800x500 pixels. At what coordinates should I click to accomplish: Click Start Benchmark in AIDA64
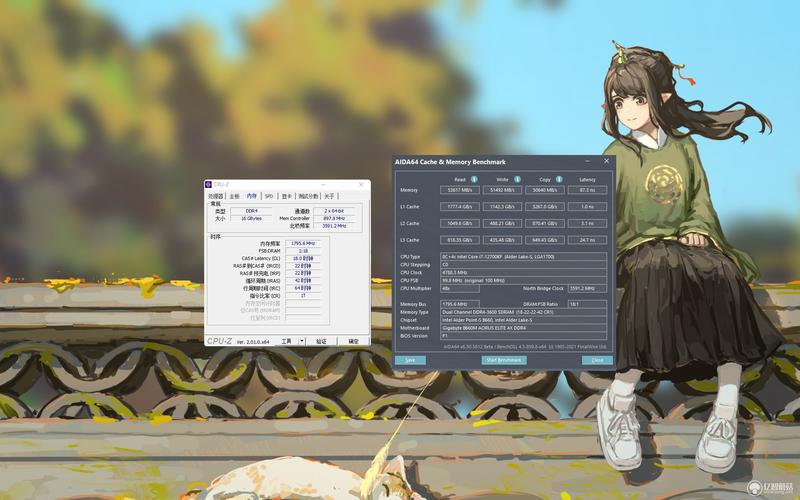pos(504,360)
